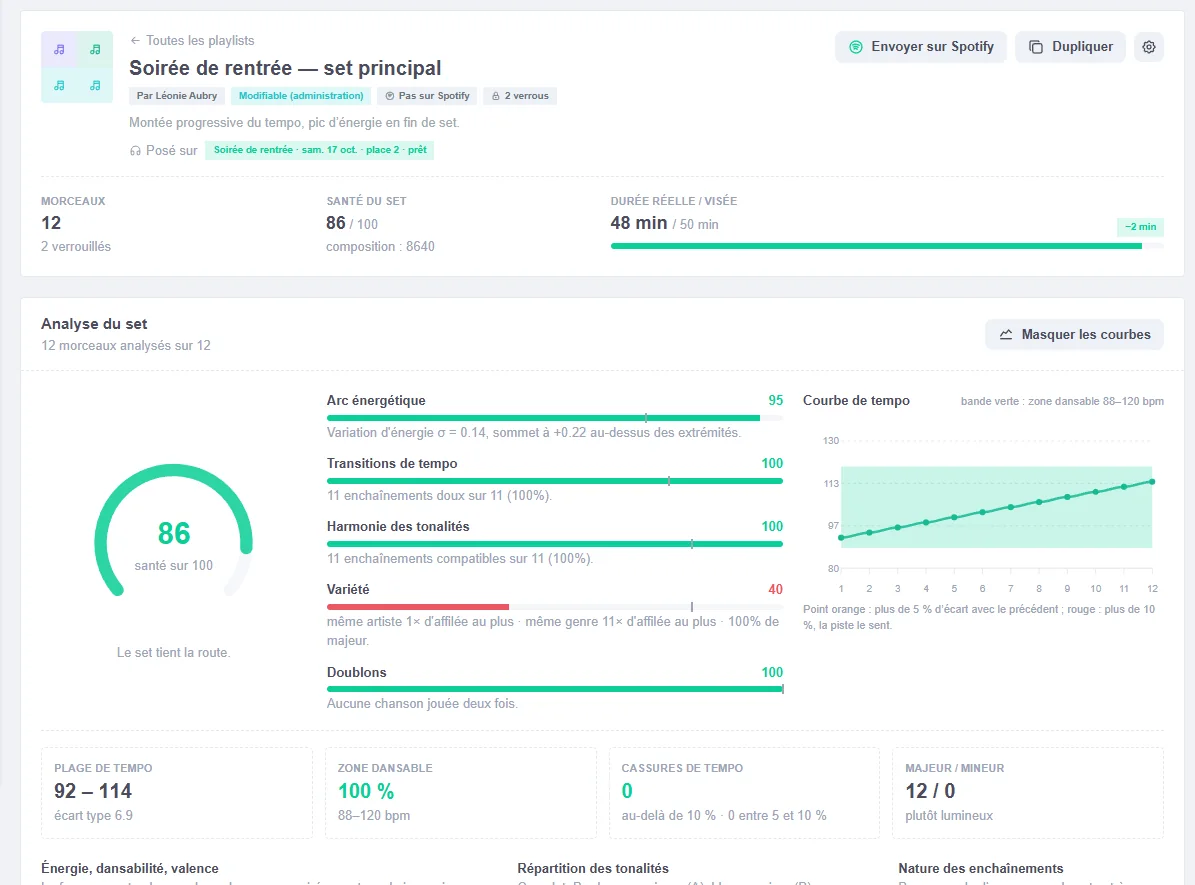This screenshot has height=885, width=1195.
Task: Click the icon in Pas sur Spotify badge
Action: pyautogui.click(x=389, y=96)
